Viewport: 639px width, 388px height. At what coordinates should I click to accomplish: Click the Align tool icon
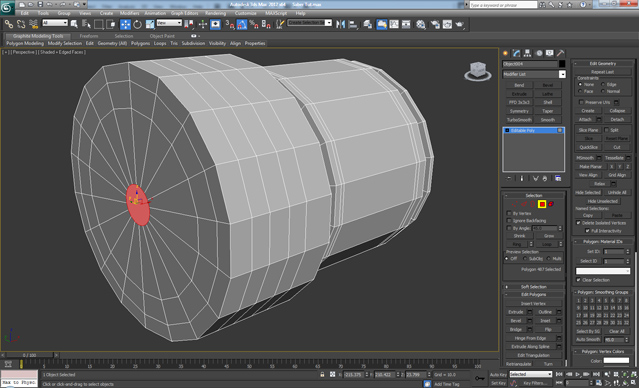[x=353, y=24]
